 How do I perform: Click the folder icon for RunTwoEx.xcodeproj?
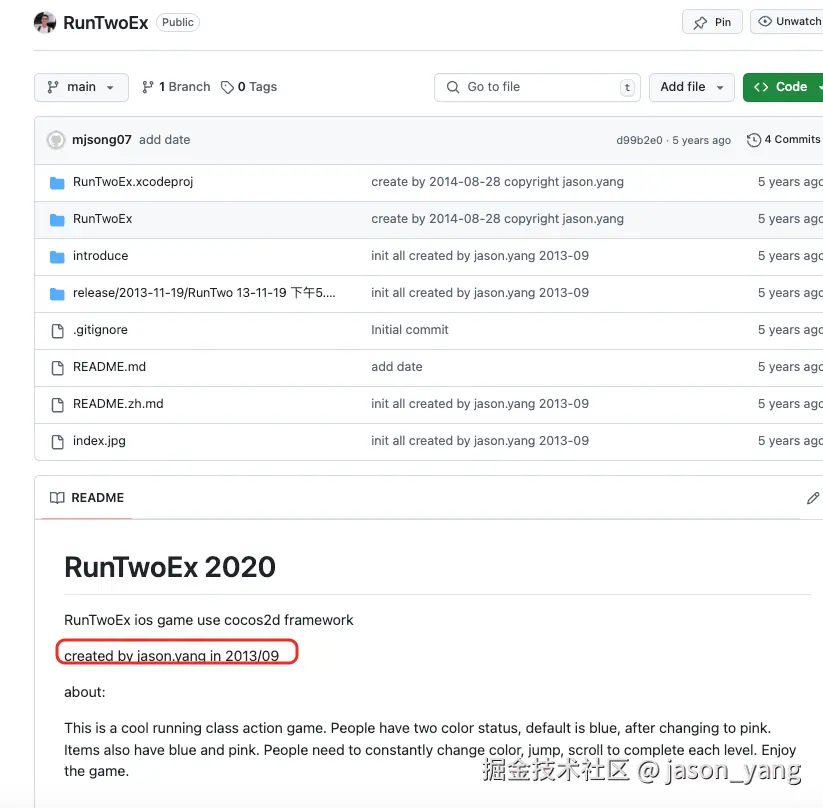tap(57, 182)
